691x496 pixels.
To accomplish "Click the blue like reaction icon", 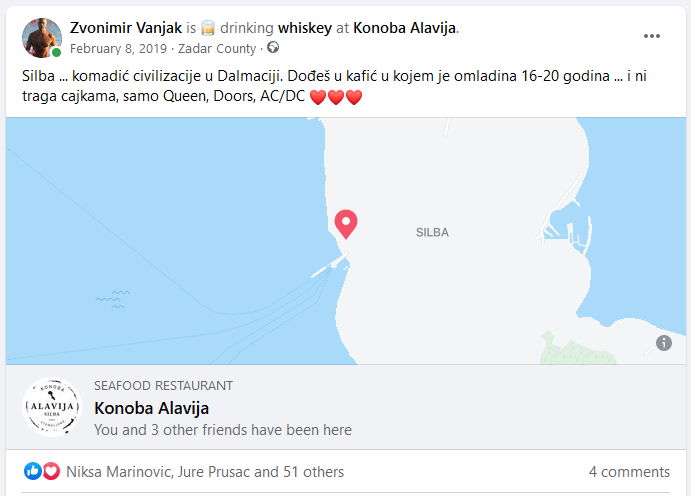I will 33,471.
